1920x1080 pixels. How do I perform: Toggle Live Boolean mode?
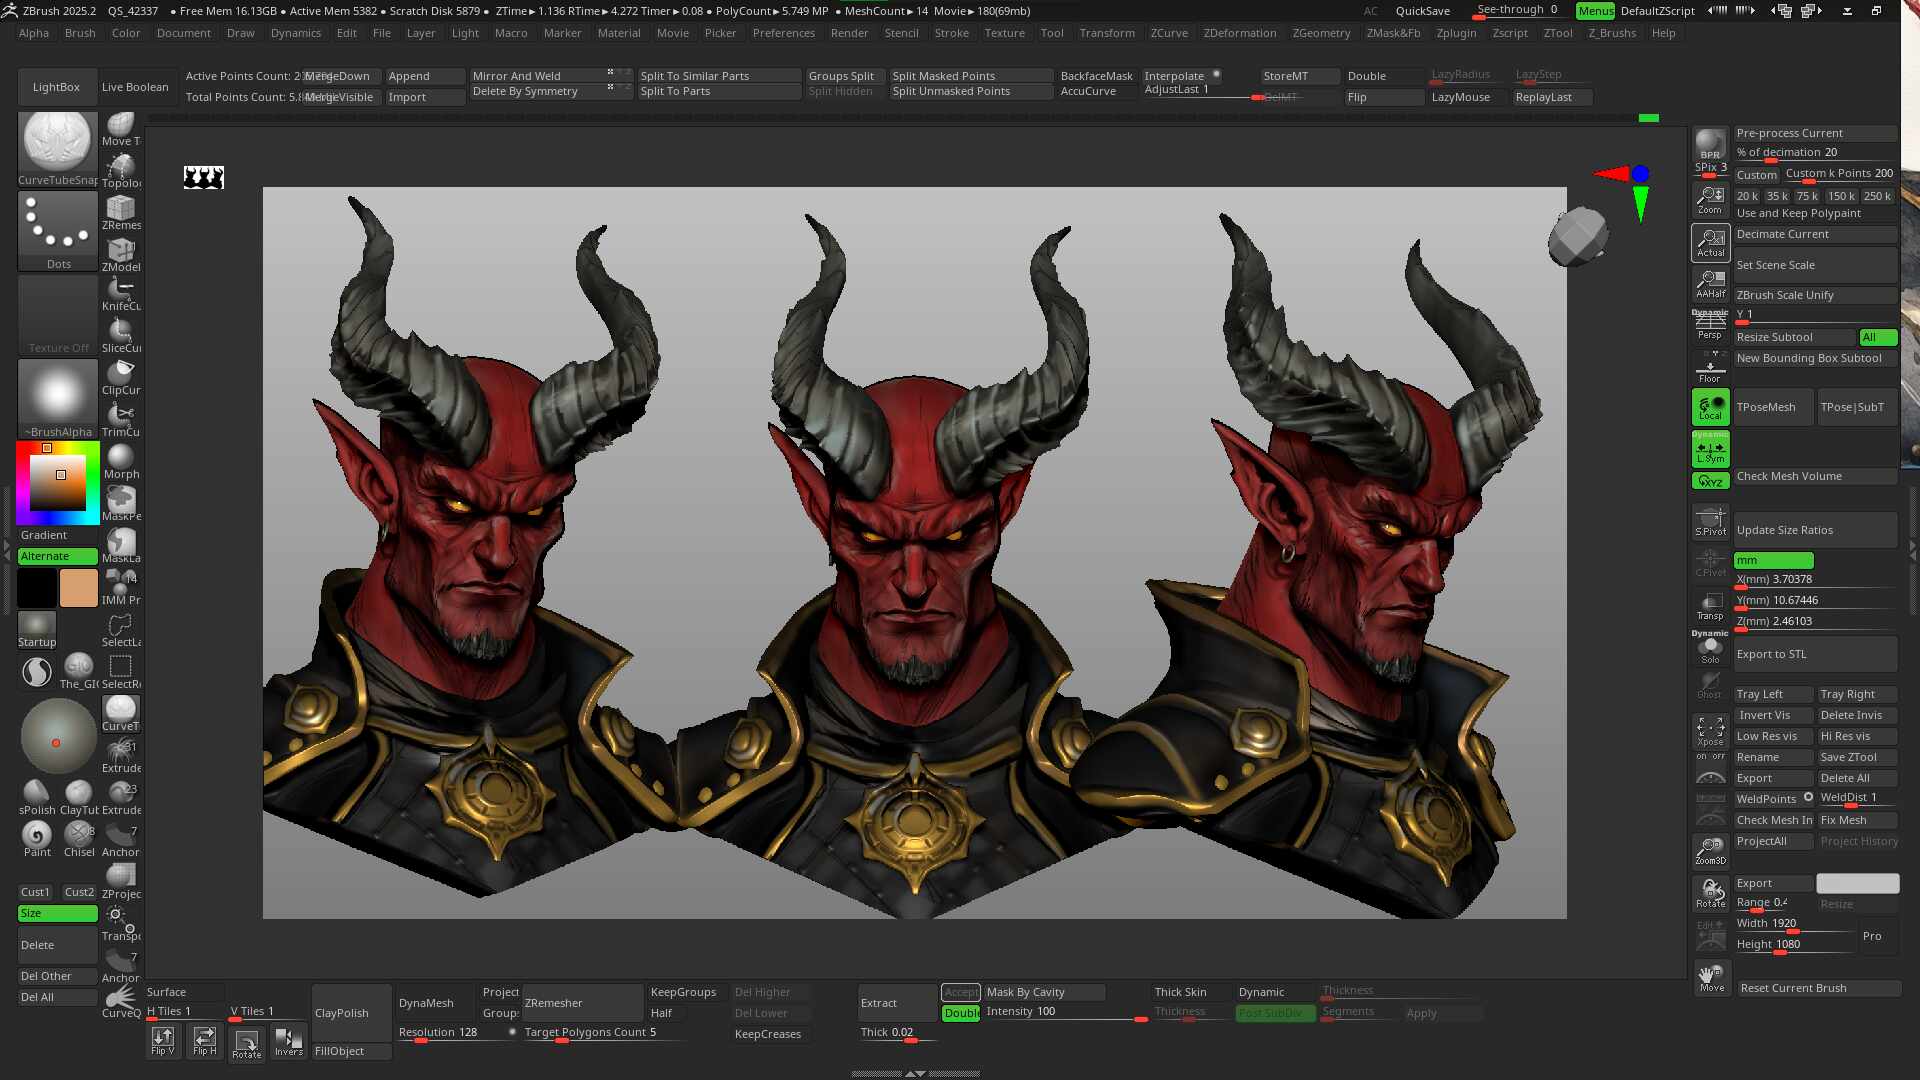(x=135, y=87)
